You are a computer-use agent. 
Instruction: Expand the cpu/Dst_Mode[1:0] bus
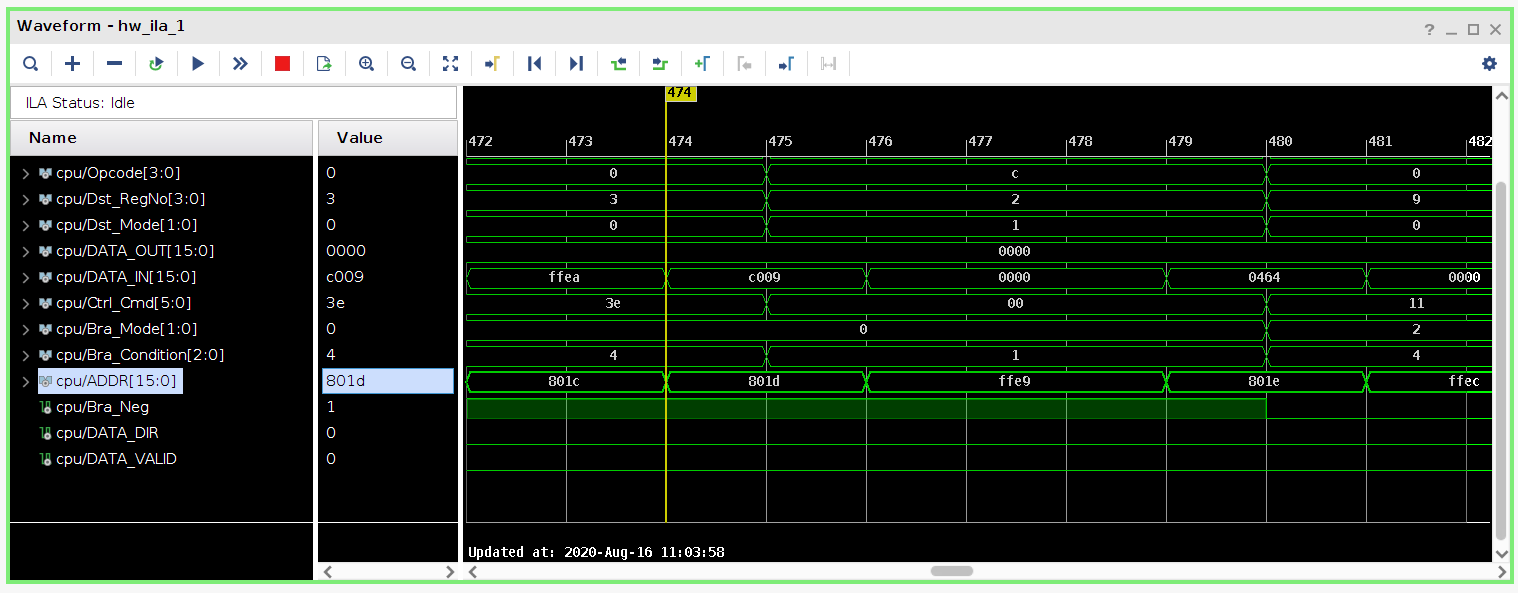tap(26, 225)
